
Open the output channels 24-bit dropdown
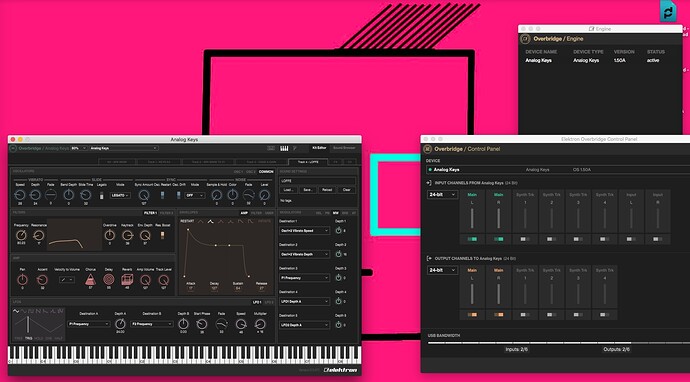(x=442, y=270)
